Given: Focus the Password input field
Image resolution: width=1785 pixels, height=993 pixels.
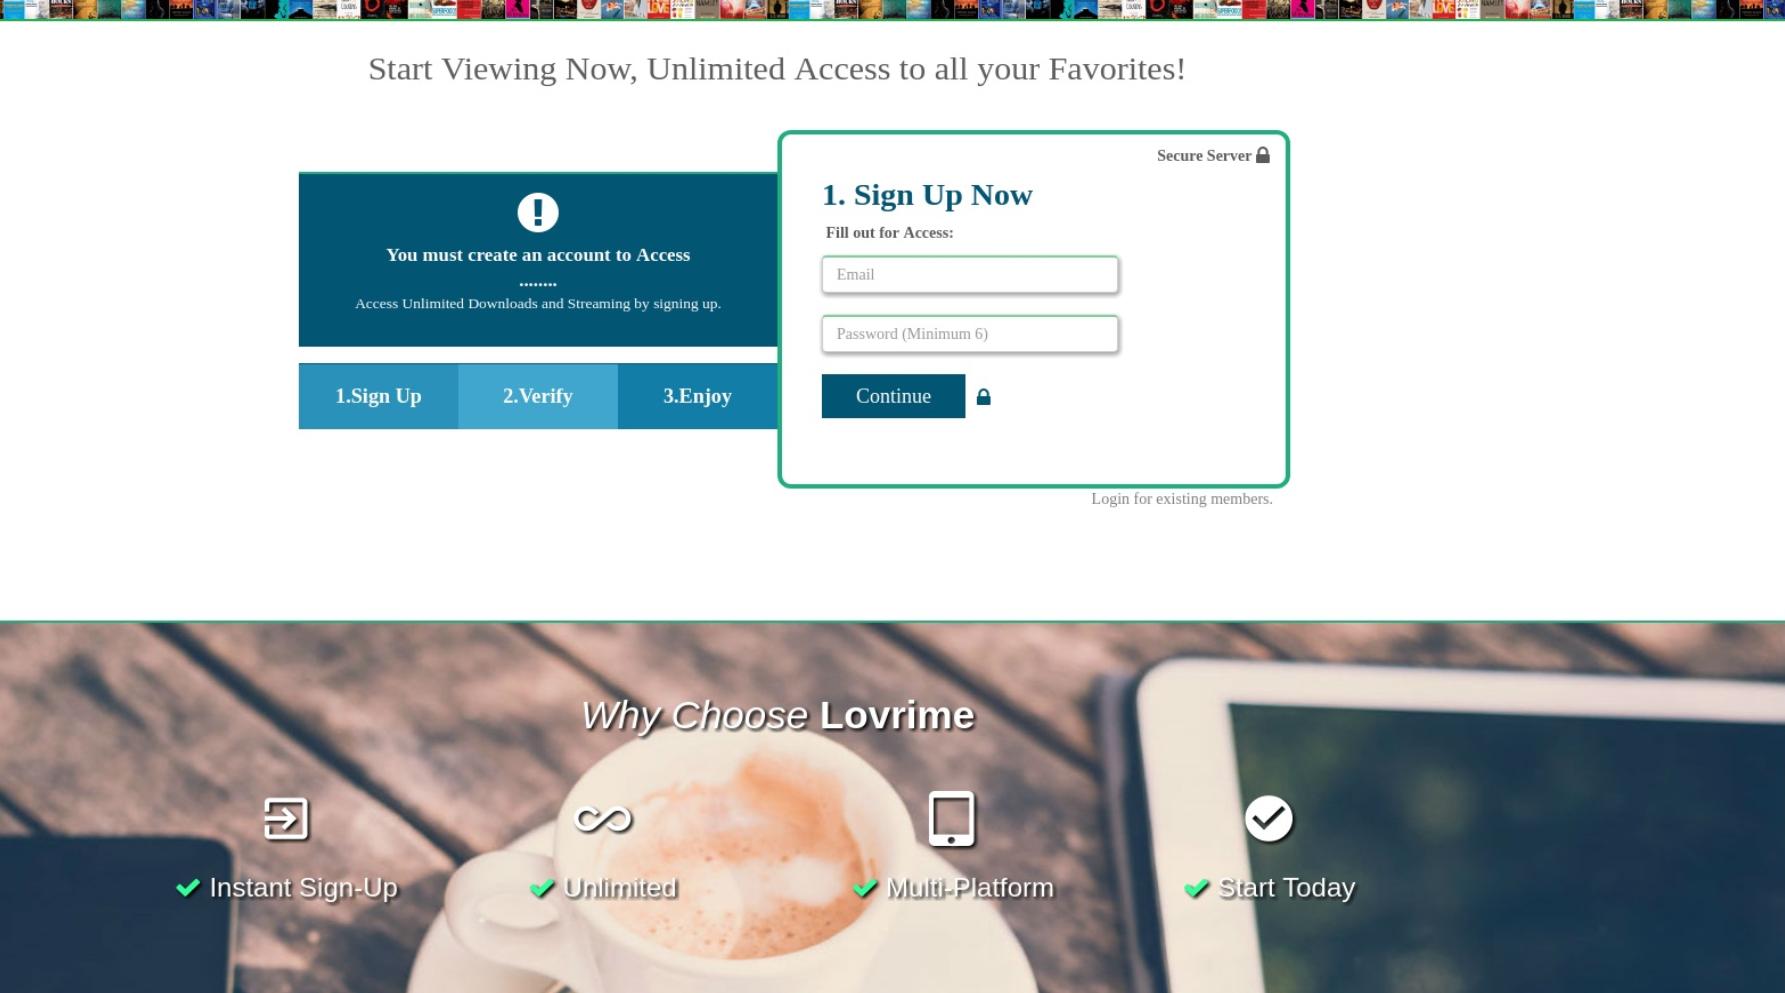Looking at the screenshot, I should click(x=970, y=334).
